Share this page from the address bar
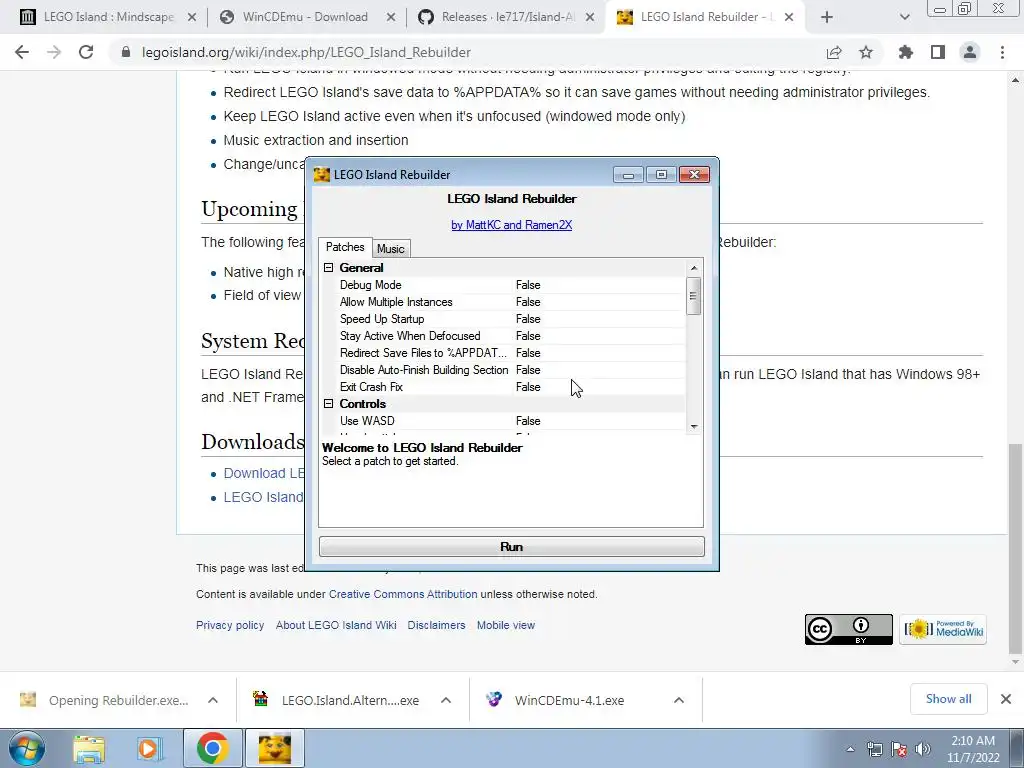The image size is (1024, 768). point(834,52)
